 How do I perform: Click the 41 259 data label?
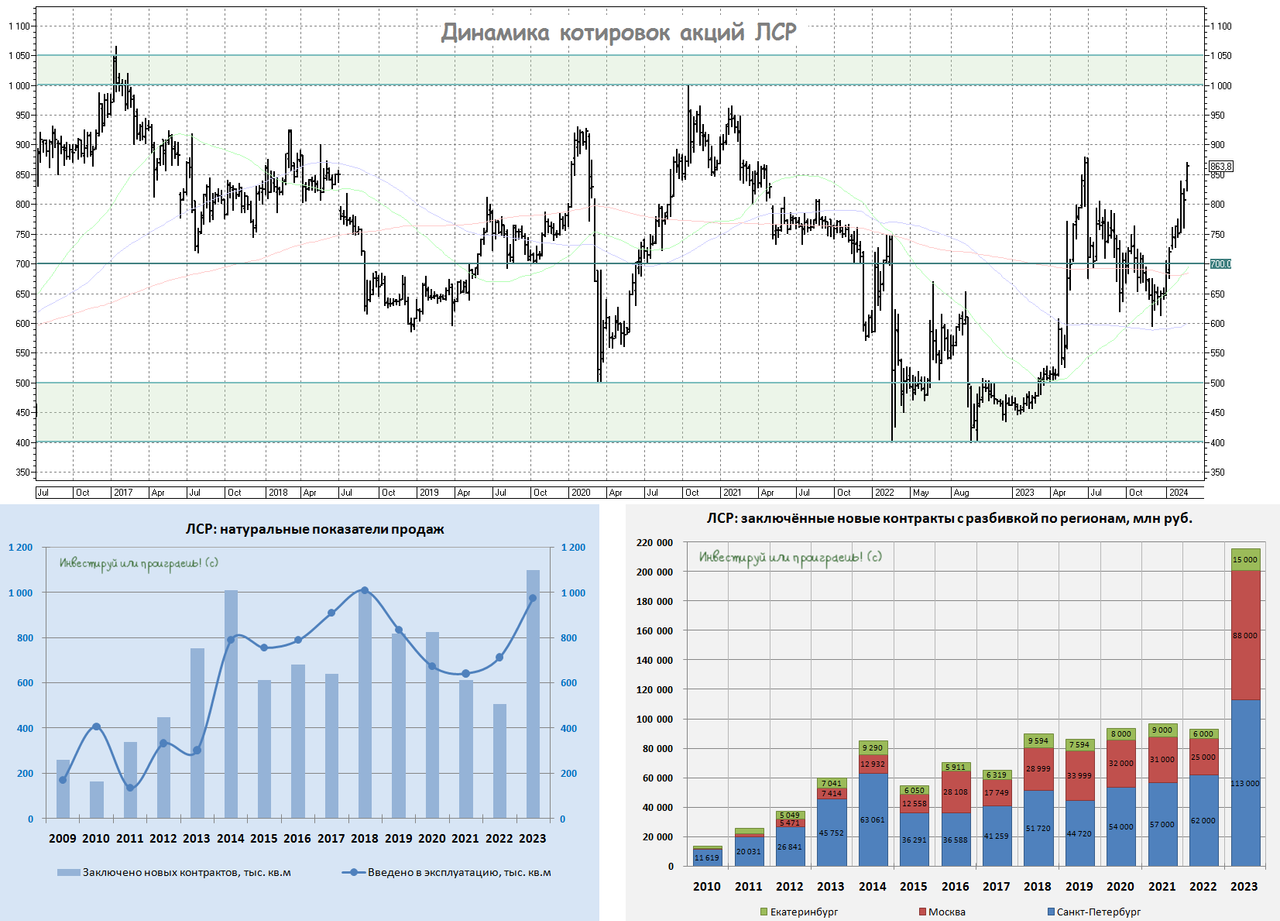click(x=996, y=836)
